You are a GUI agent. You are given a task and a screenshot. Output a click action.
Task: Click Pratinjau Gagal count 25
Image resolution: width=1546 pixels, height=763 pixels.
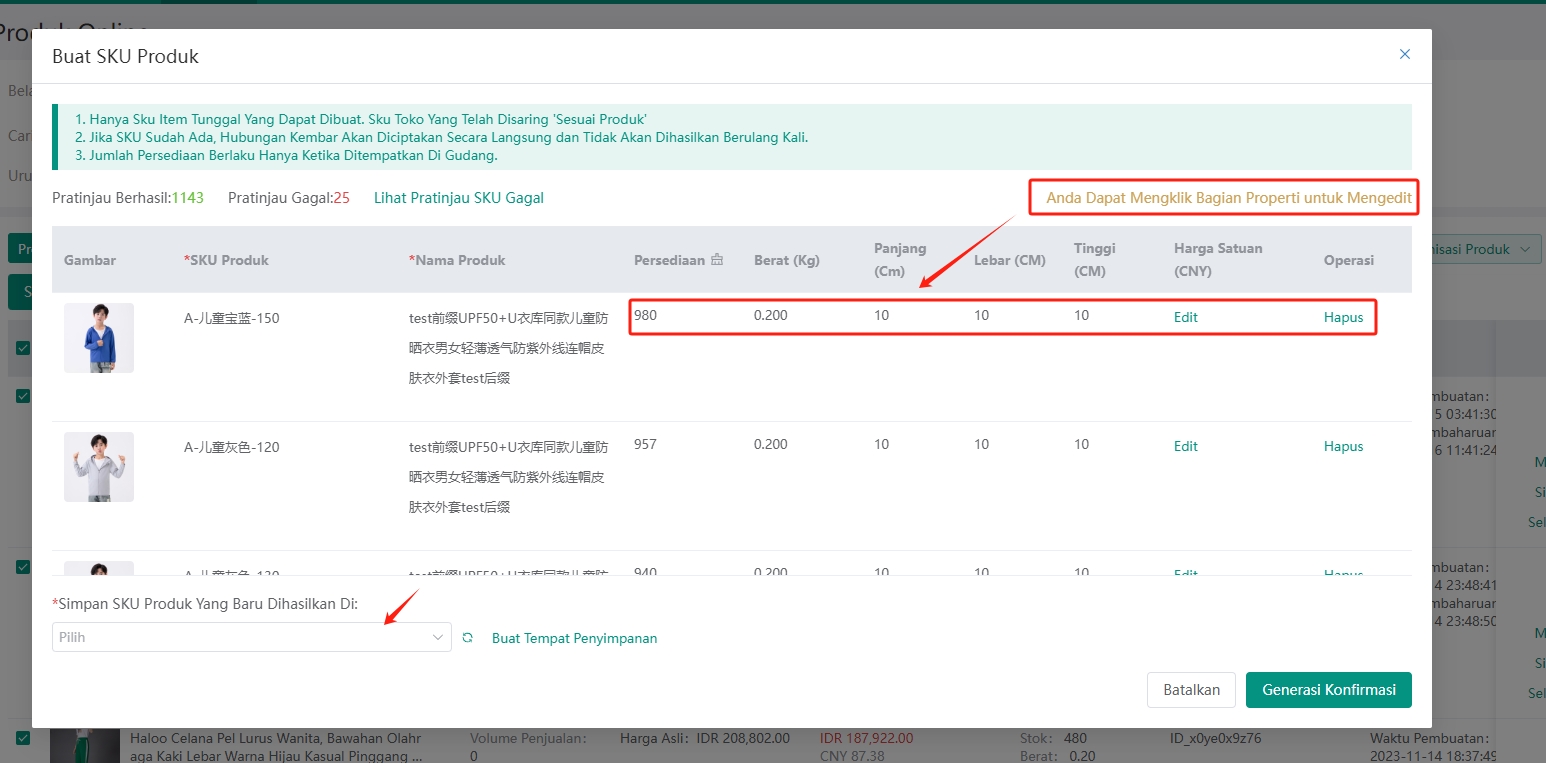[x=341, y=198]
